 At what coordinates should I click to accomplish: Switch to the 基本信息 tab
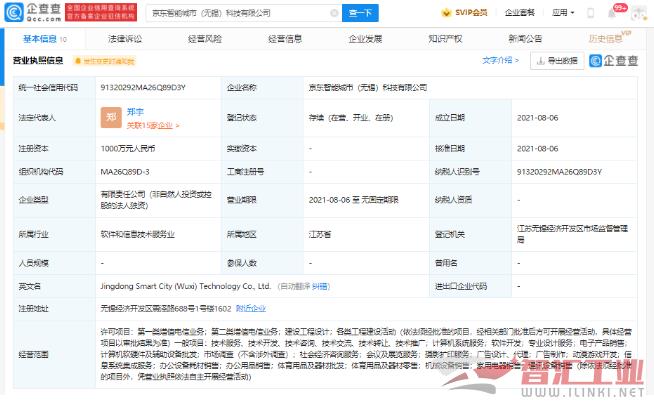(x=44, y=39)
